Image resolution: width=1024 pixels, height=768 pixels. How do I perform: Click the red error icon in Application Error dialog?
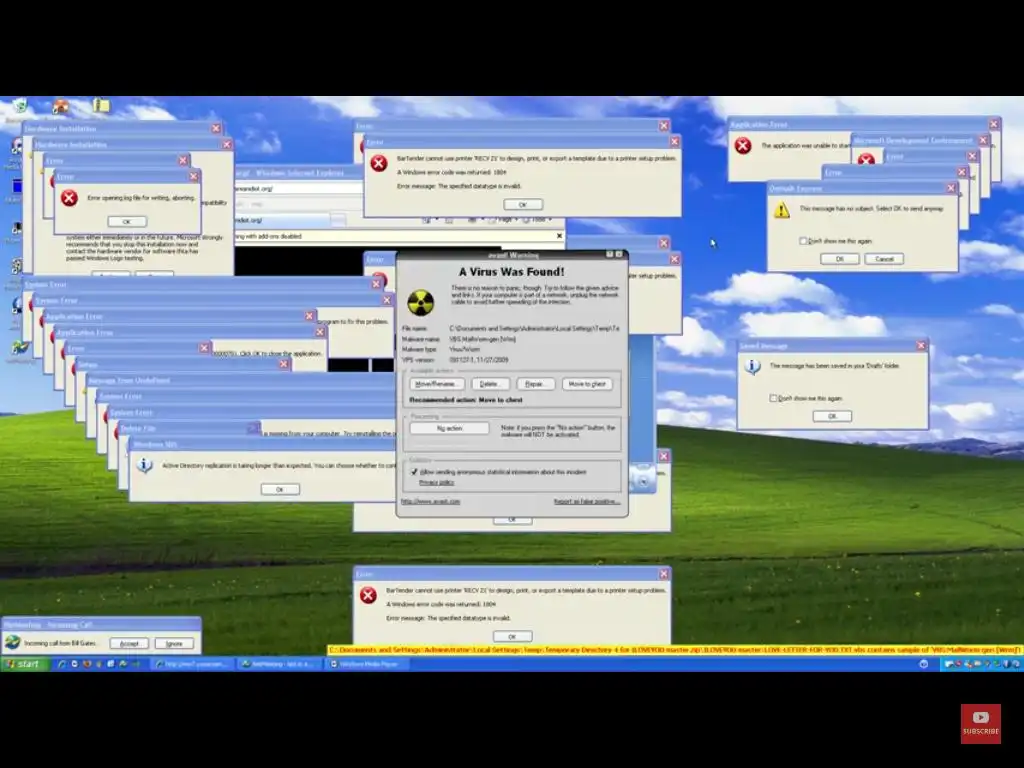(743, 146)
